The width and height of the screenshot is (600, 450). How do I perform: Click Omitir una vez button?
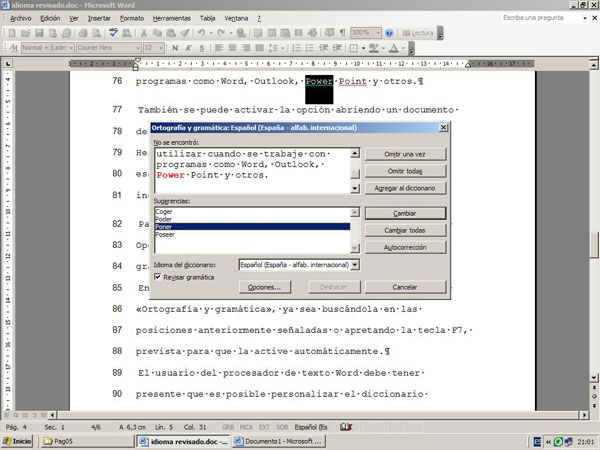405,154
